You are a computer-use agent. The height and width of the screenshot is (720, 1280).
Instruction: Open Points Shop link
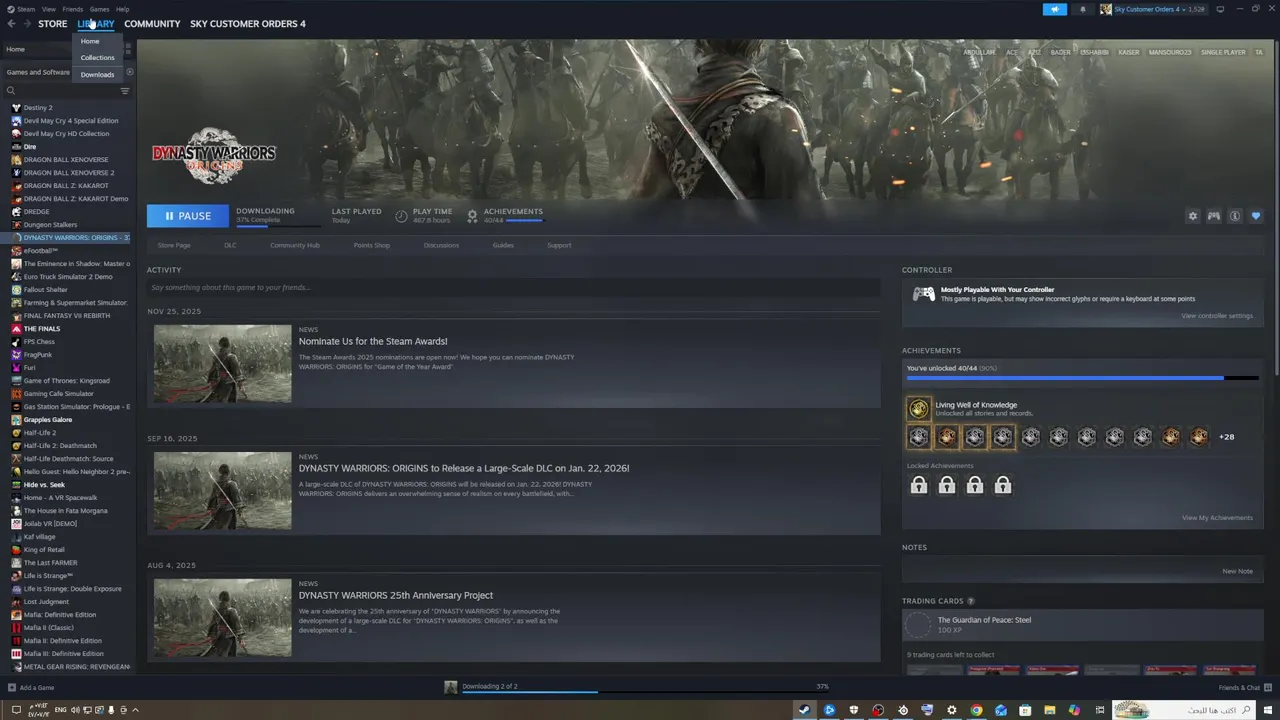click(x=372, y=245)
